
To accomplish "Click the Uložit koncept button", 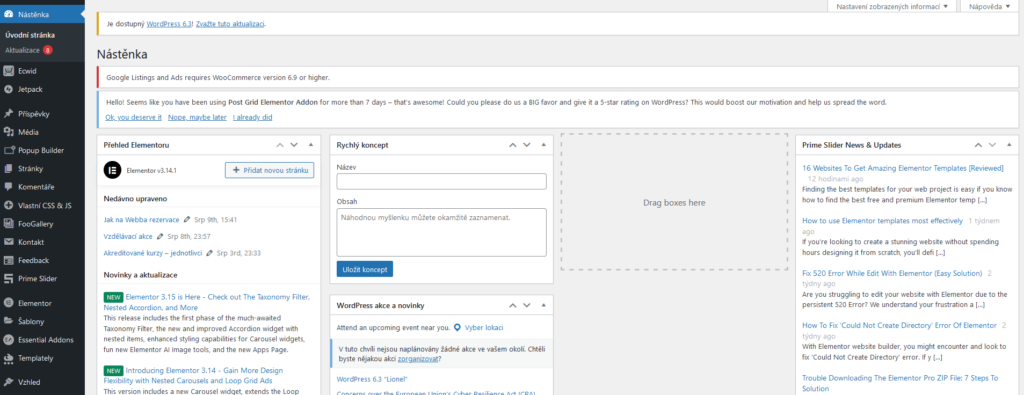I will (x=364, y=269).
